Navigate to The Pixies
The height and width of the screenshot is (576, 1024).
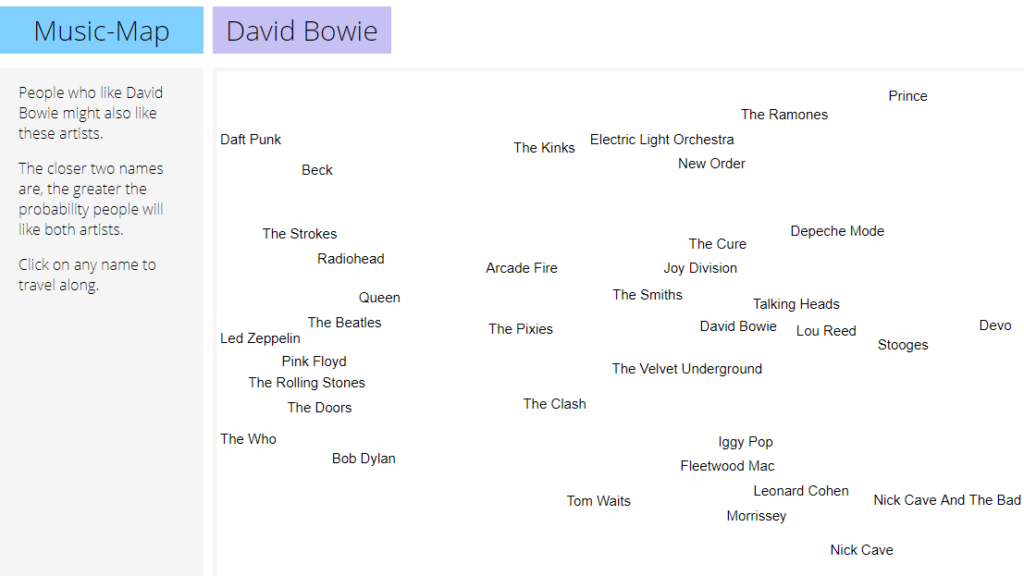(520, 329)
